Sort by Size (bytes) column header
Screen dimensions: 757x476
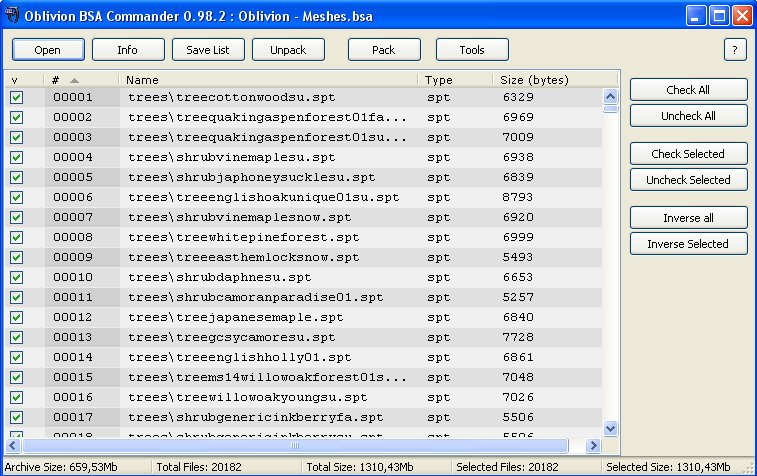547,80
